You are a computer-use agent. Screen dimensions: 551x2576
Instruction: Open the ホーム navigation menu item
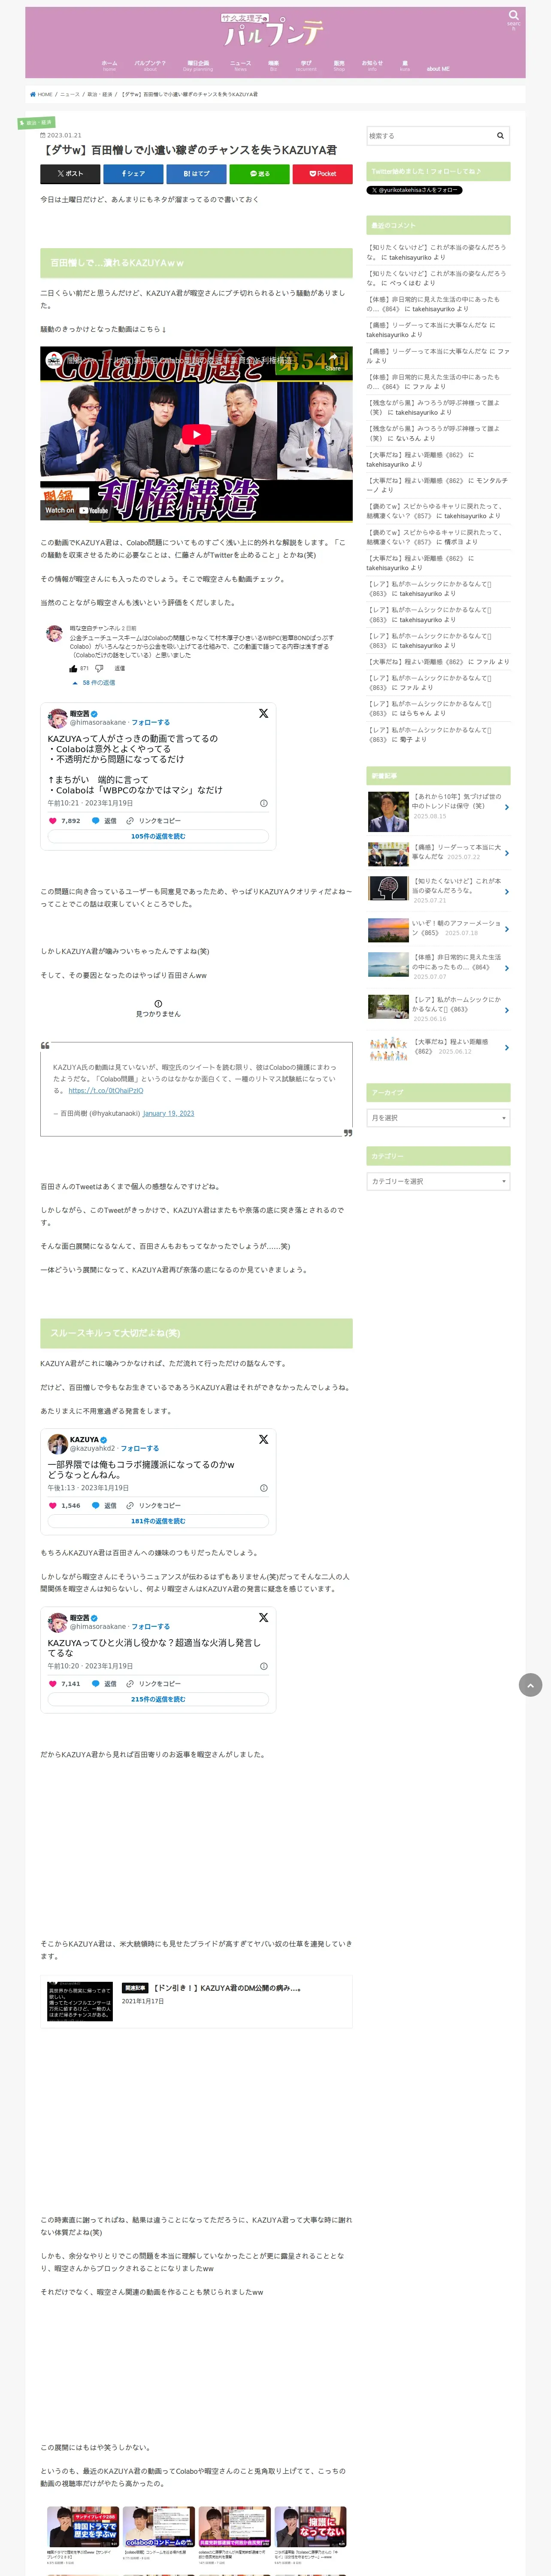tap(109, 65)
